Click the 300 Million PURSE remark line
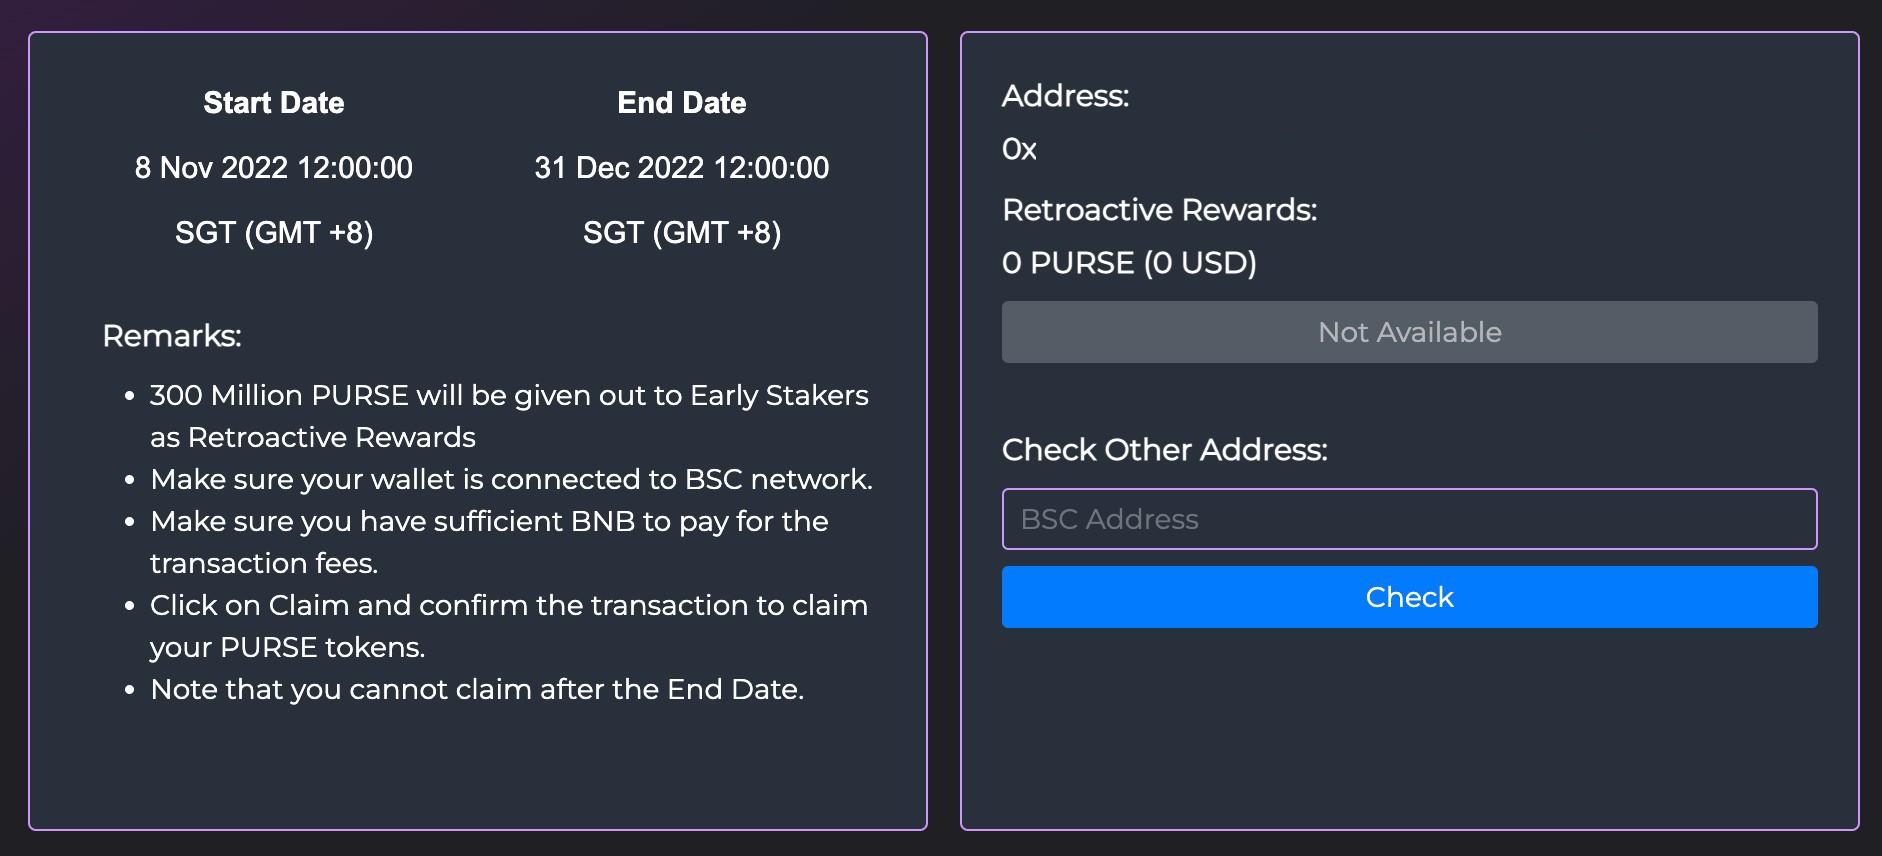 click(508, 396)
